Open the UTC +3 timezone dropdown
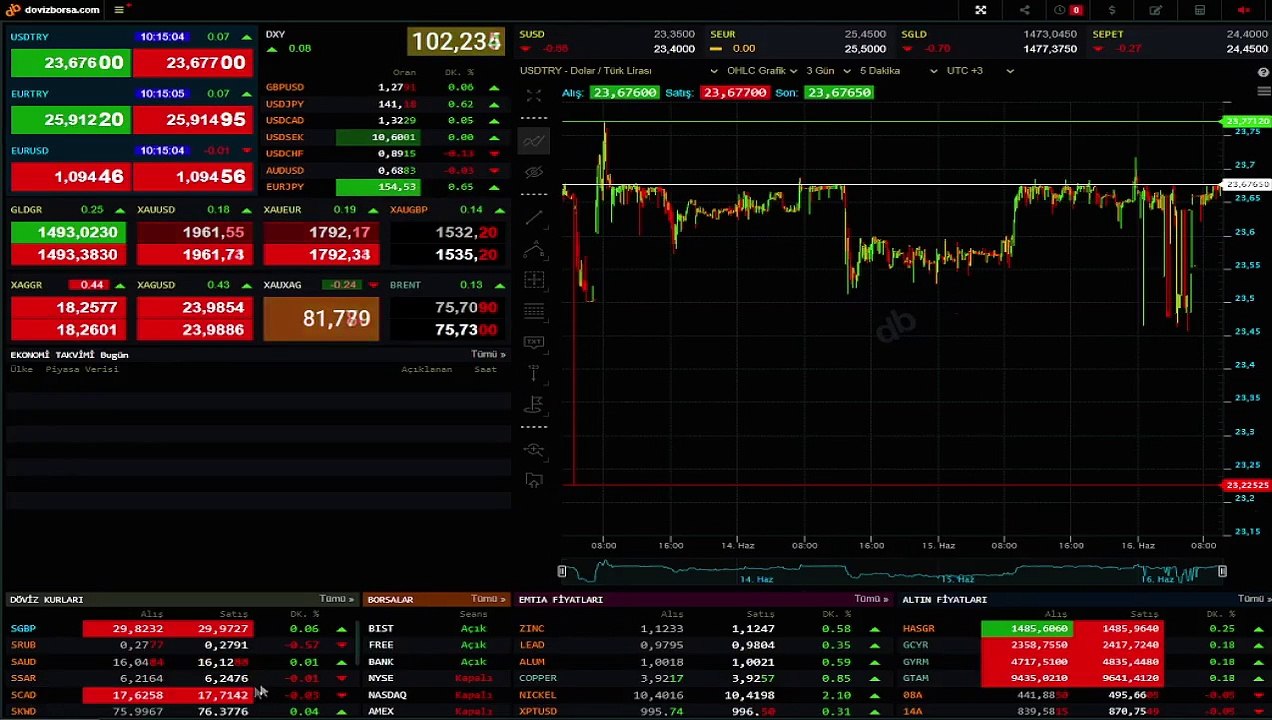 pyautogui.click(x=980, y=71)
